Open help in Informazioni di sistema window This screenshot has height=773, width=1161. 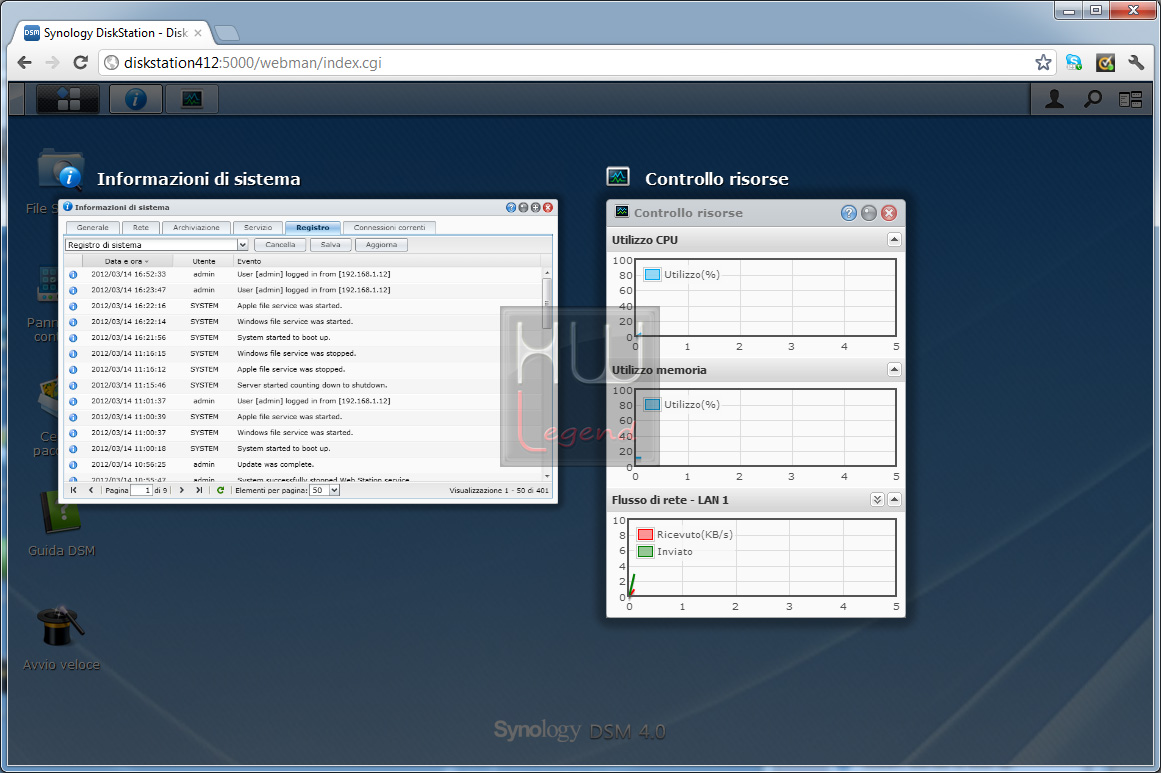511,207
